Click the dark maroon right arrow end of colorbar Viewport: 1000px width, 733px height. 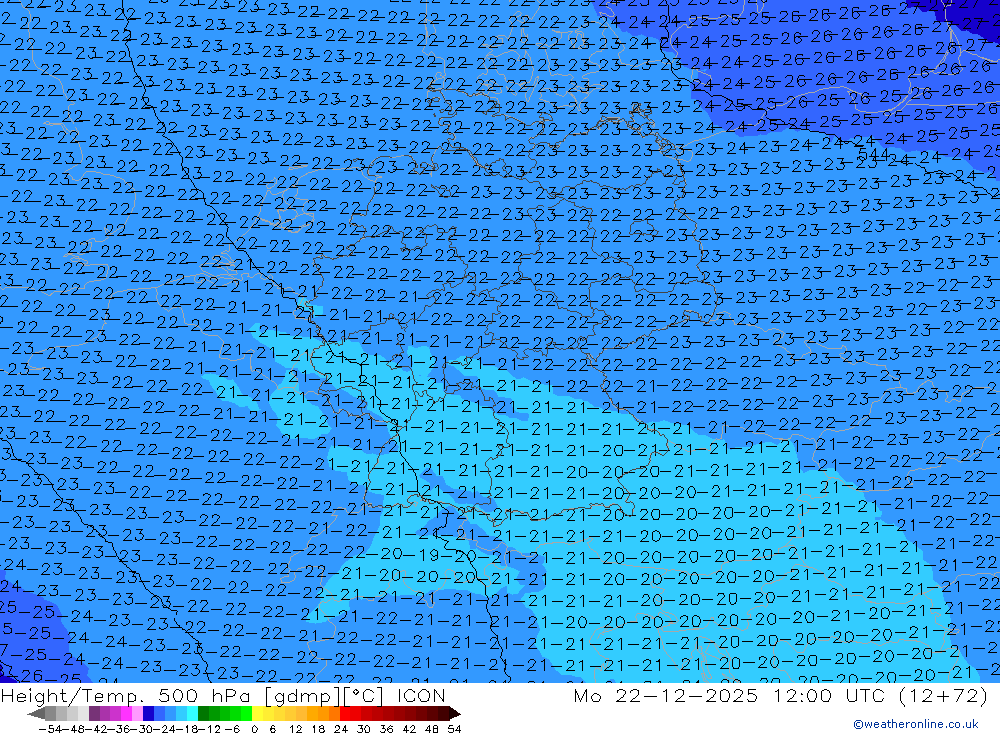coord(455,713)
